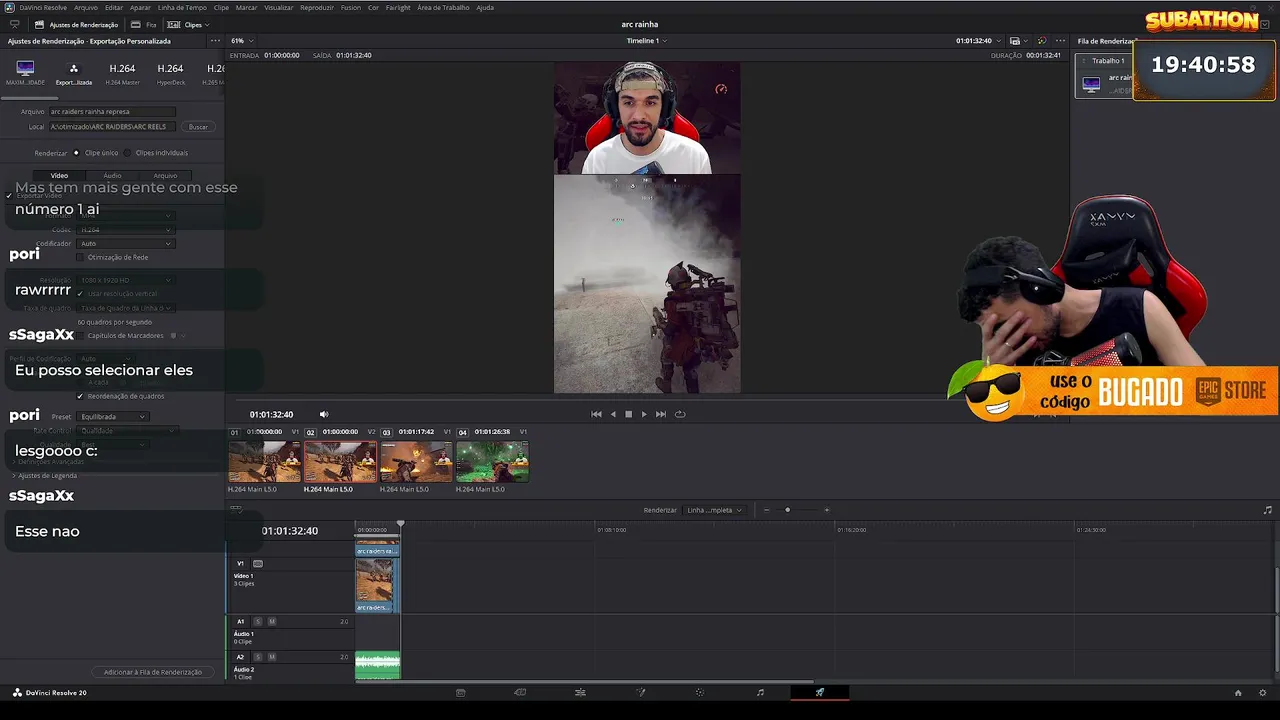
Task: Select clip 04 green thumbnail
Action: (x=492, y=462)
